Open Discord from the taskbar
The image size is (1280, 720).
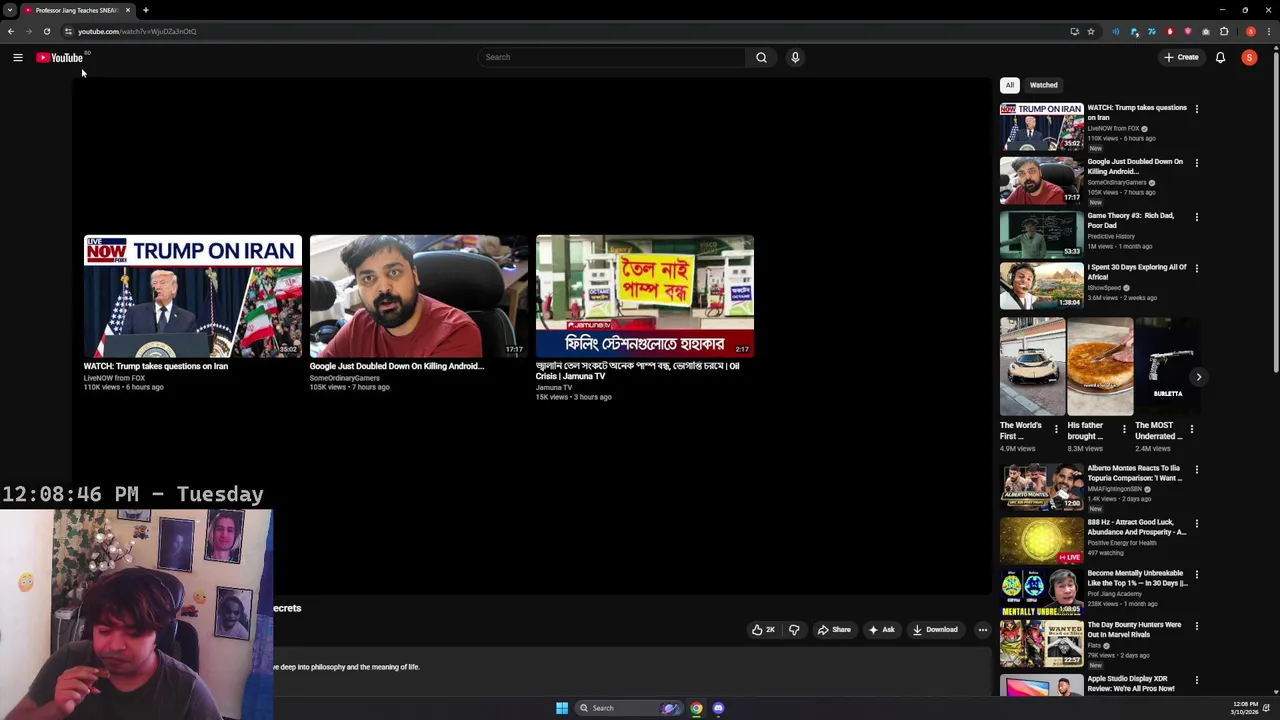(x=718, y=708)
